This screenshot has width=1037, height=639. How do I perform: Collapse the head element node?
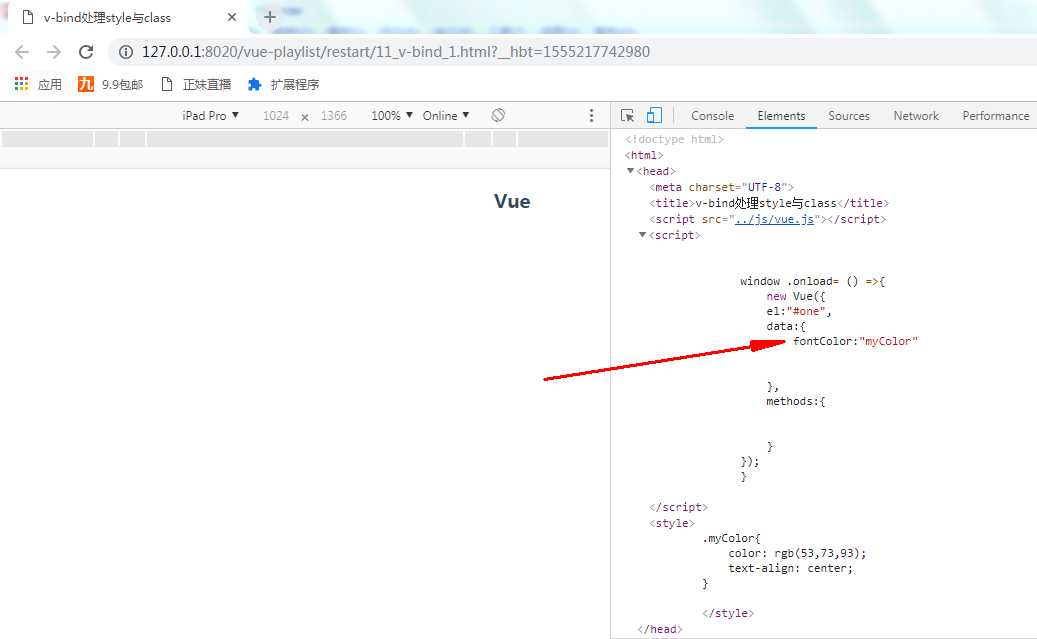coord(630,171)
